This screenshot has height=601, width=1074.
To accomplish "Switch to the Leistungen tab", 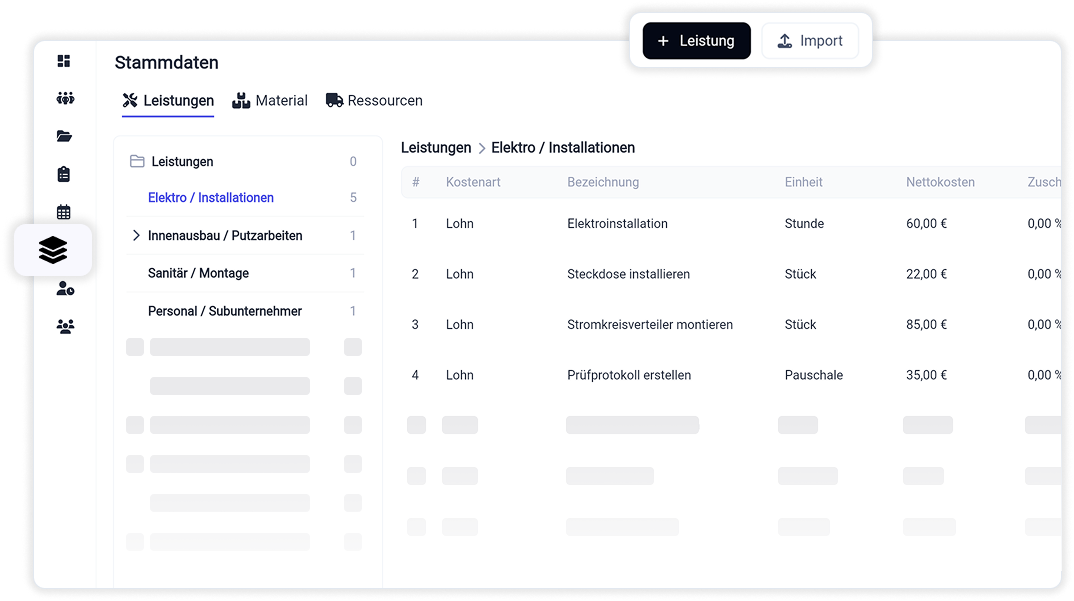I will point(168,101).
